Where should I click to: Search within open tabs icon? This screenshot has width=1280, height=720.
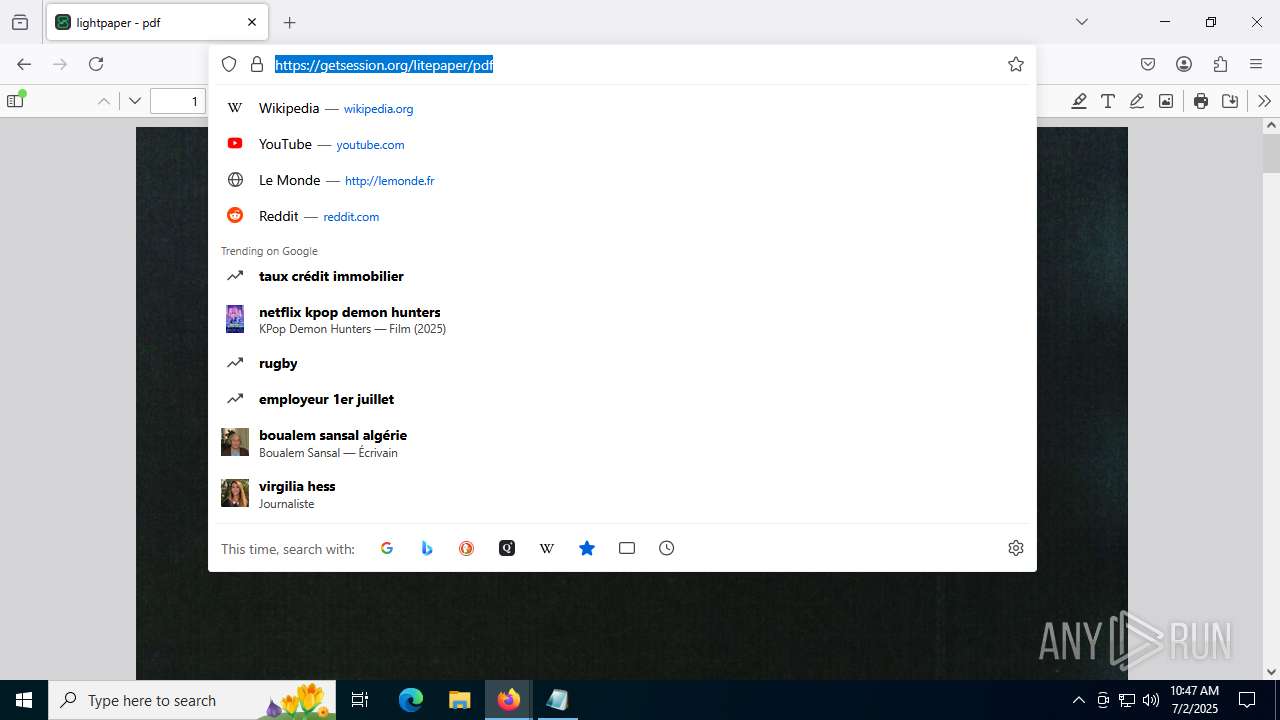point(627,548)
